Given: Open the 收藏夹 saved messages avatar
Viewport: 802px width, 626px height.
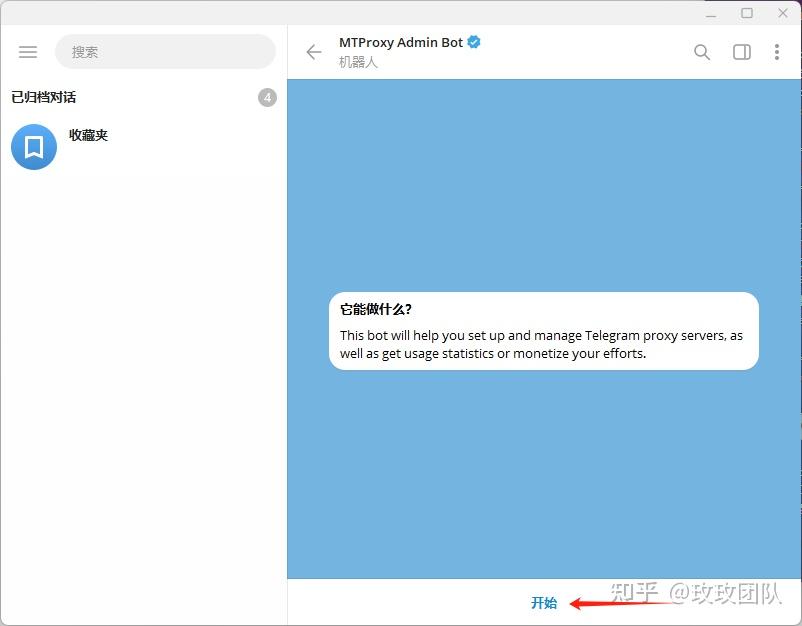Looking at the screenshot, I should 33,146.
